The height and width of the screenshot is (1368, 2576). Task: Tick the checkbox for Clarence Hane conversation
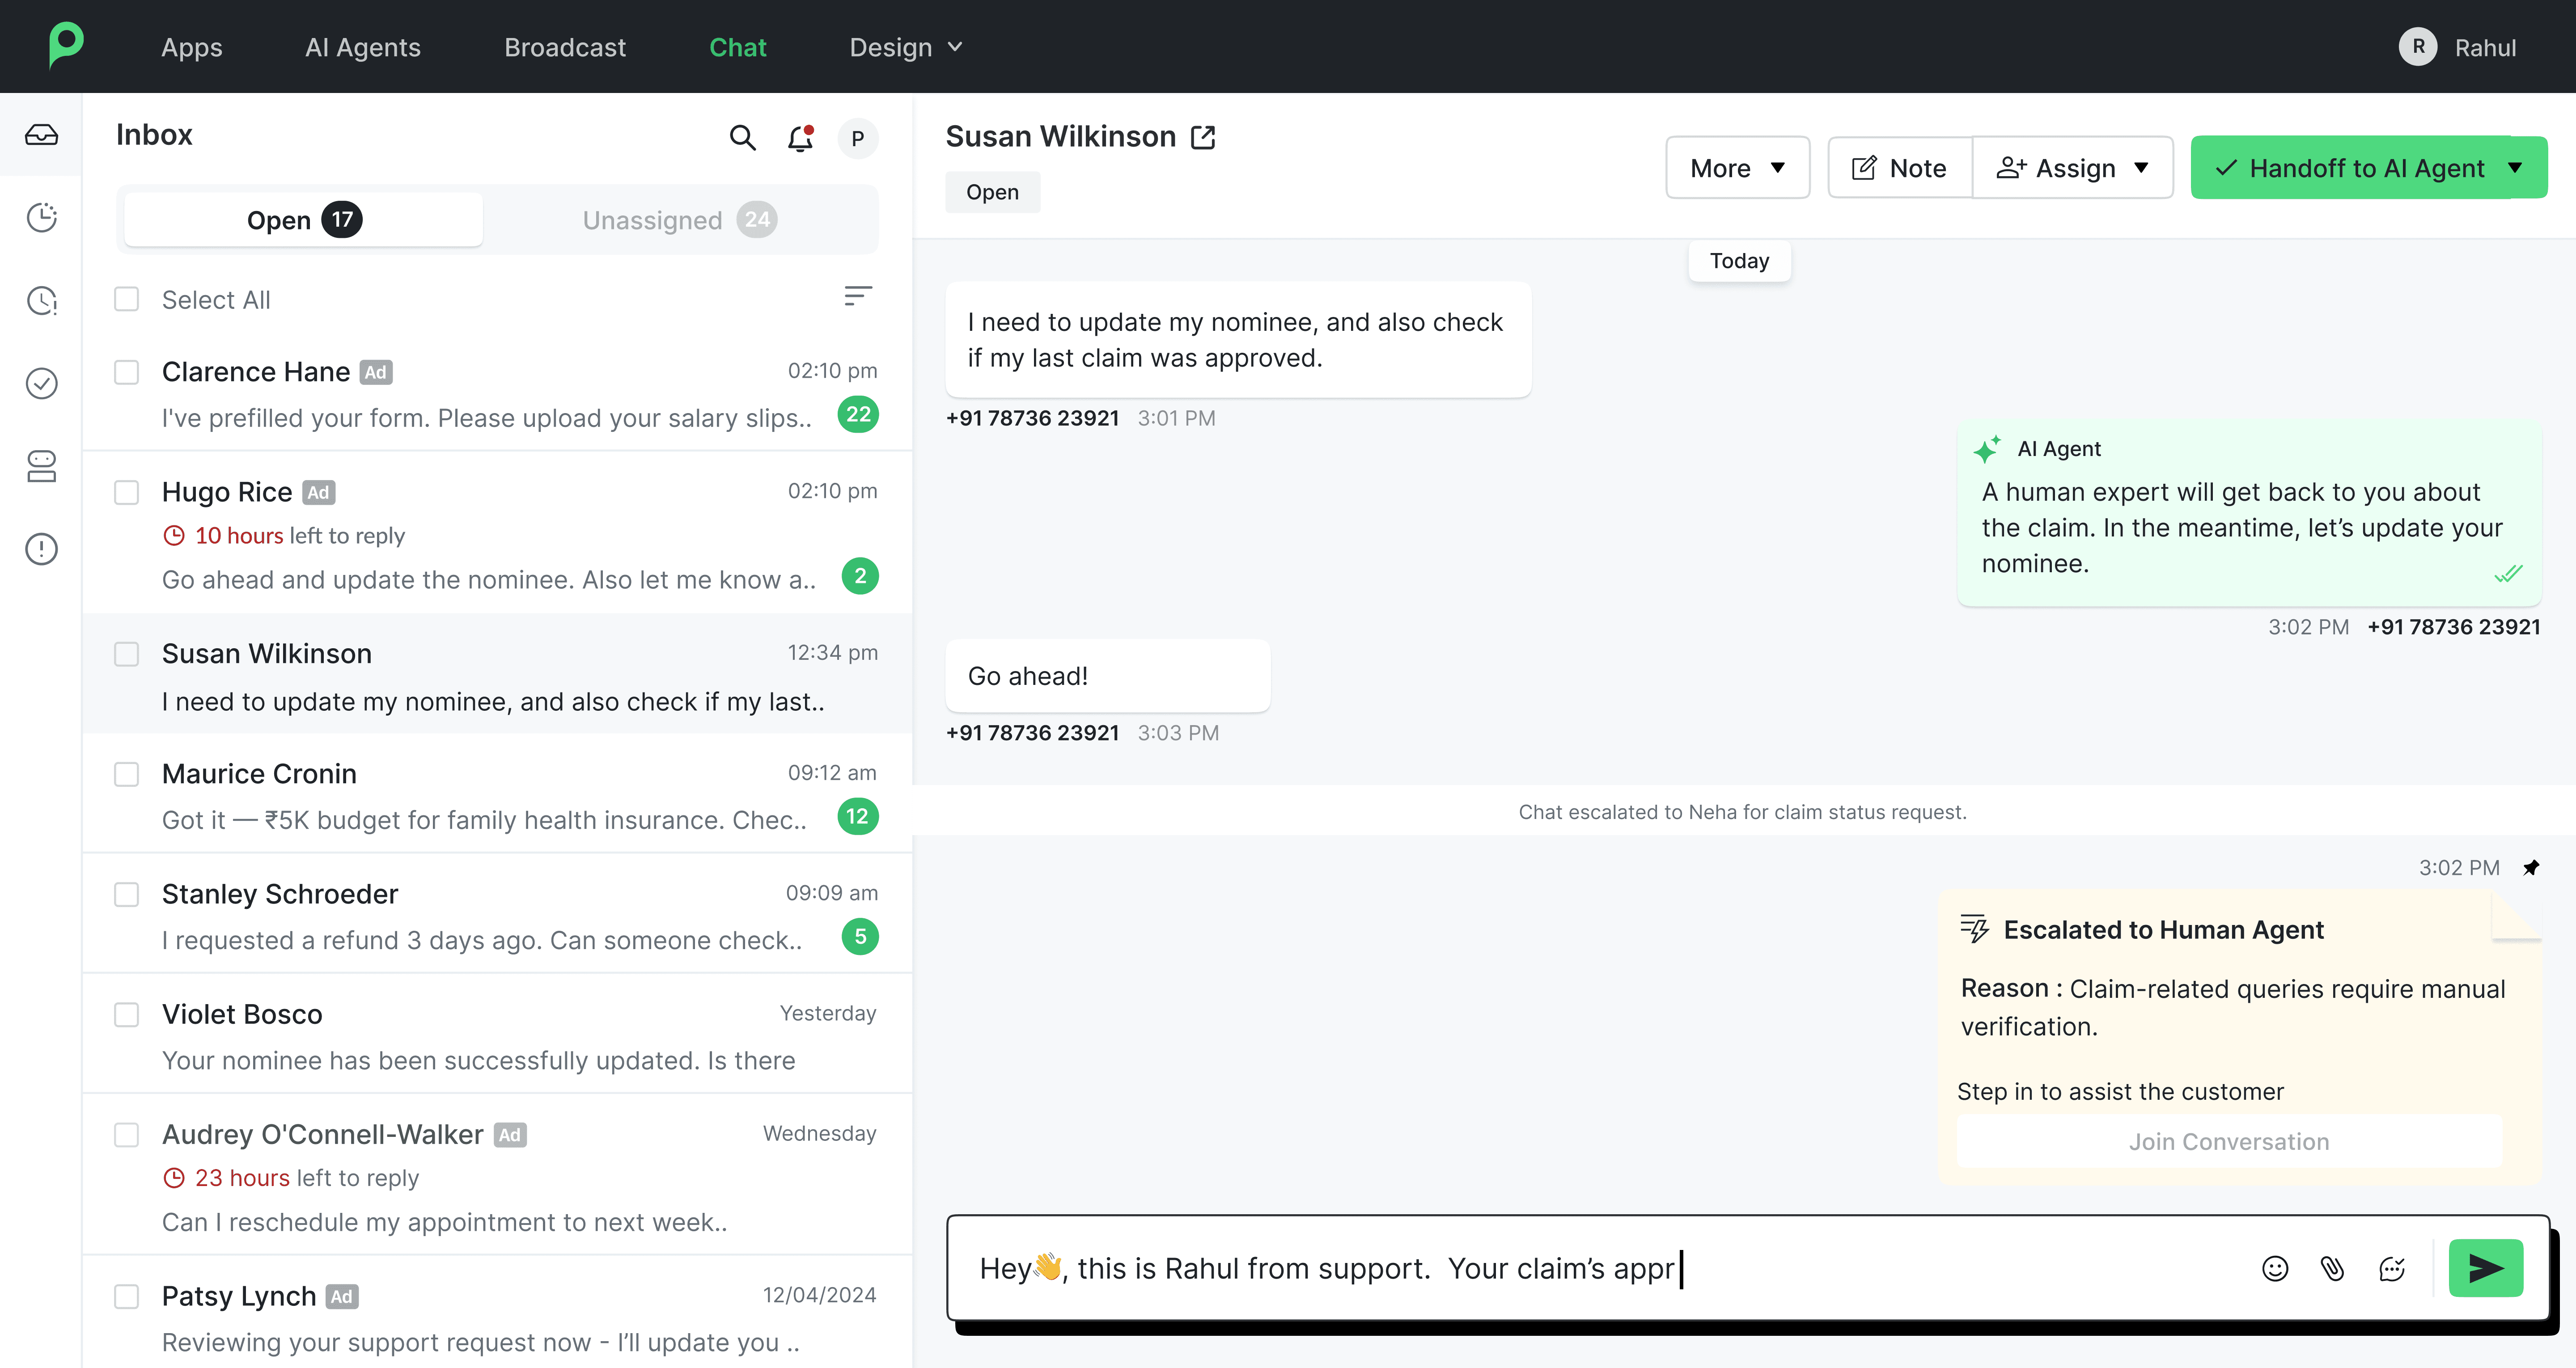[x=126, y=372]
